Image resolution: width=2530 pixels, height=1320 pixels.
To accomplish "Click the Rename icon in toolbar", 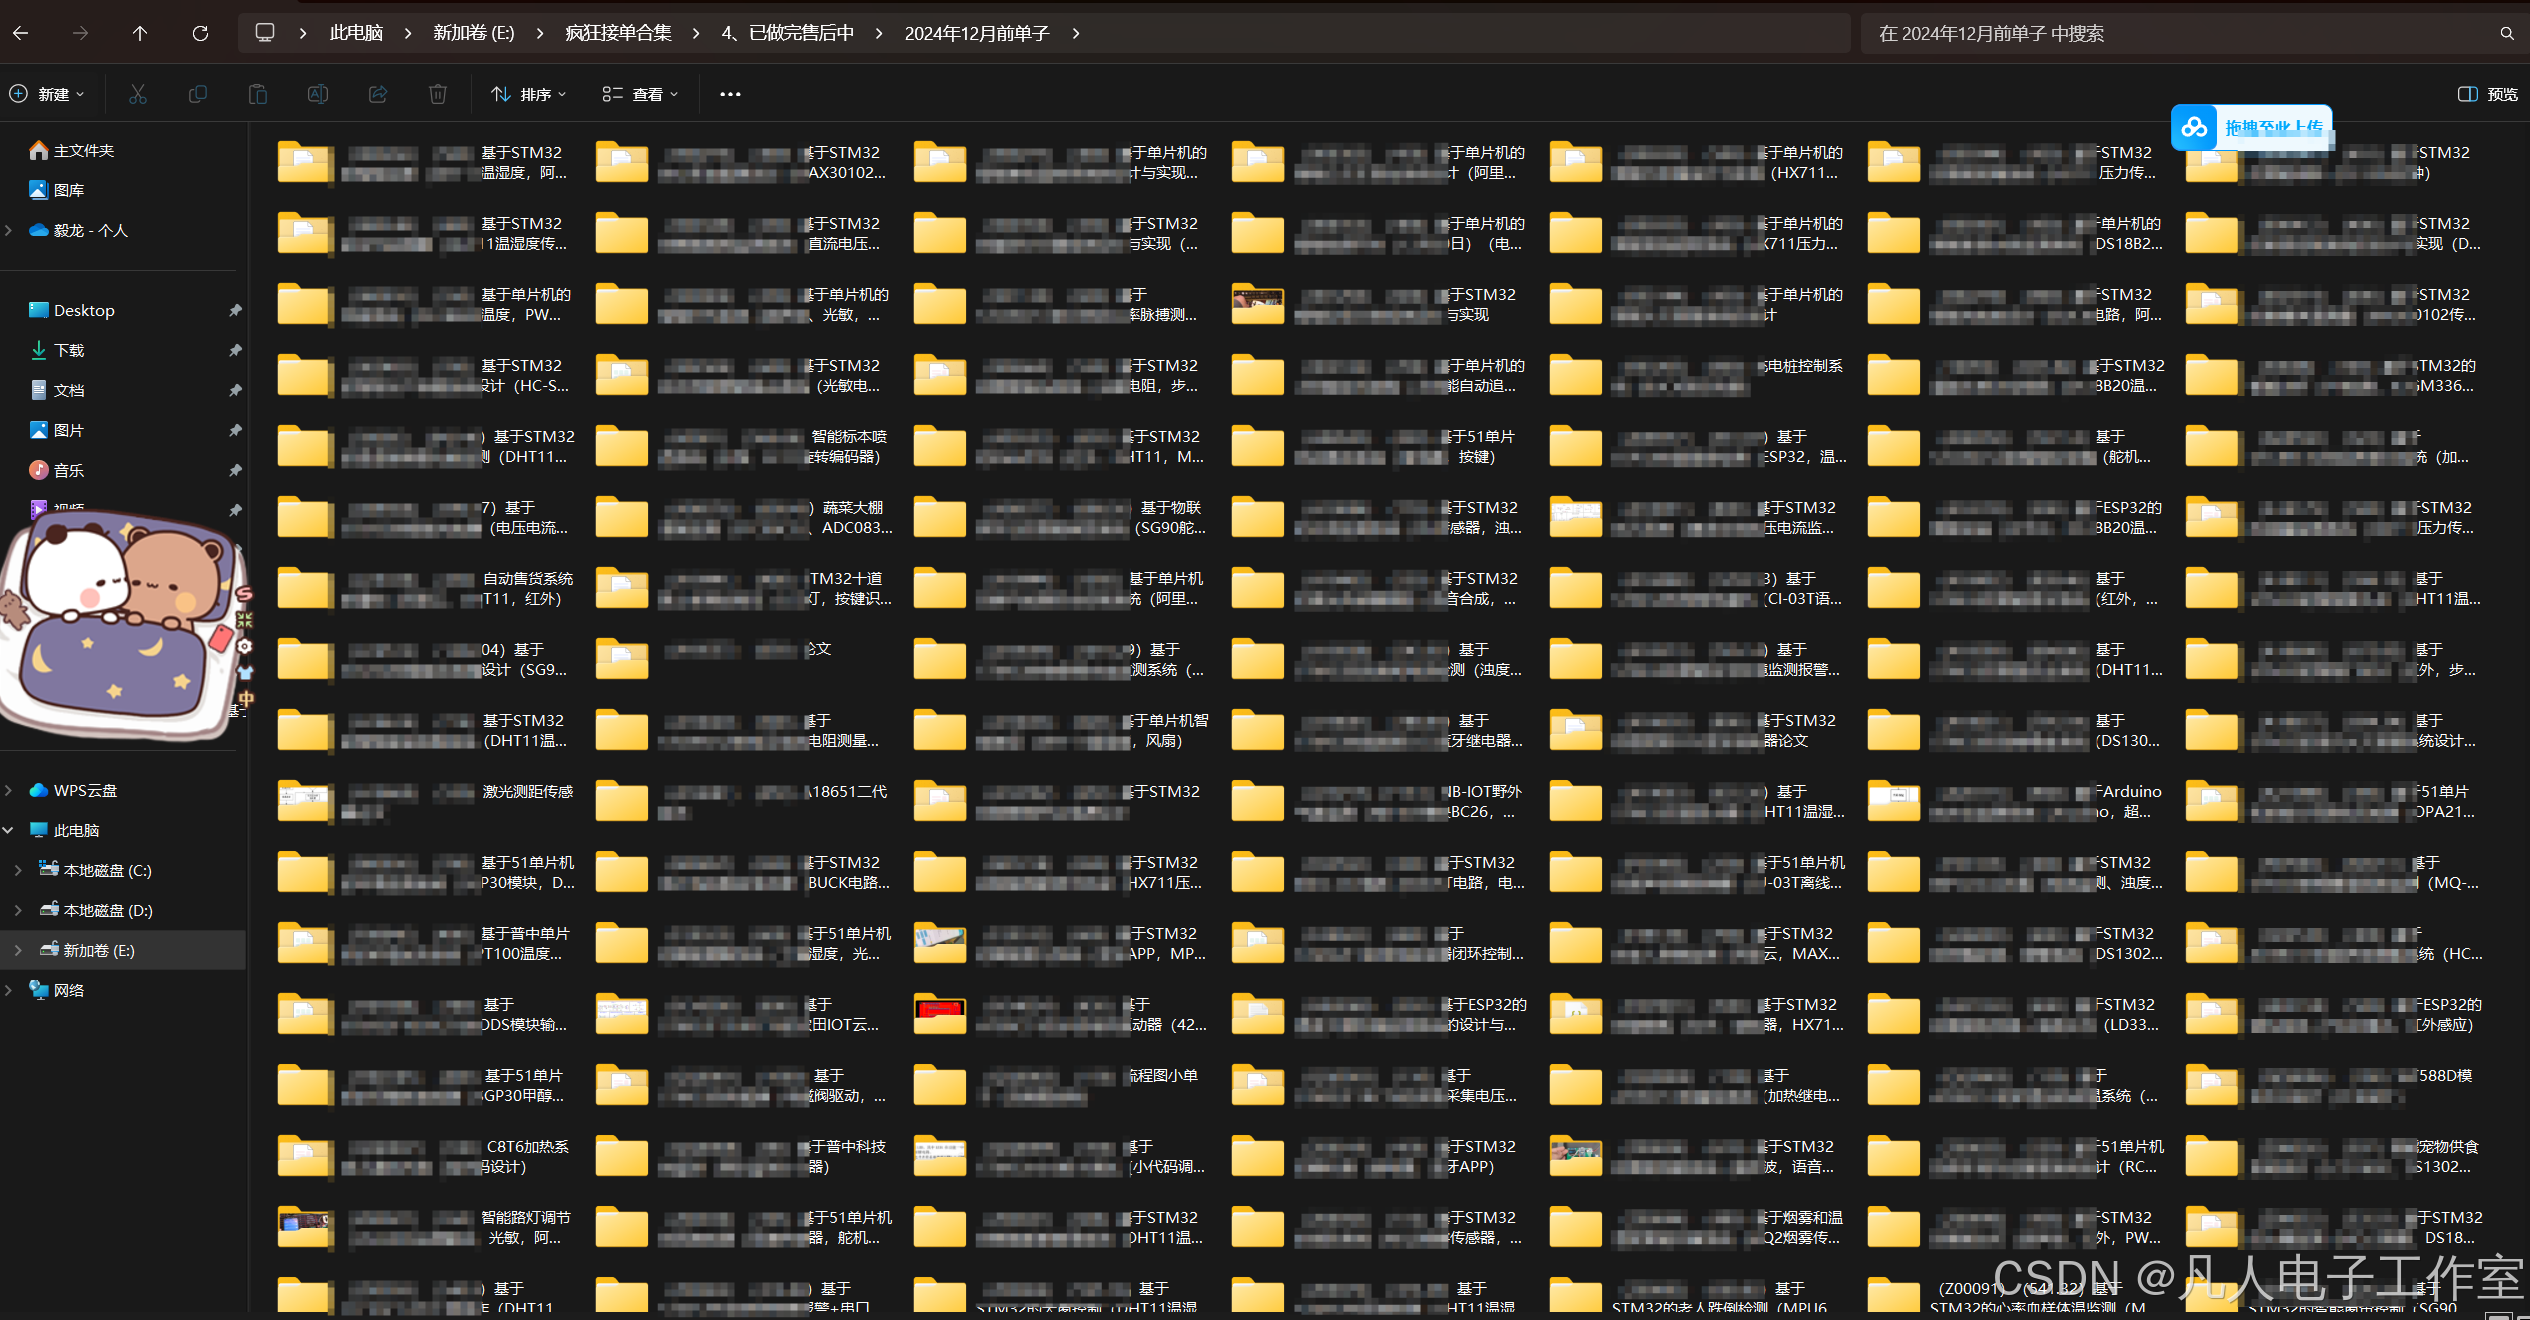I will click(318, 94).
